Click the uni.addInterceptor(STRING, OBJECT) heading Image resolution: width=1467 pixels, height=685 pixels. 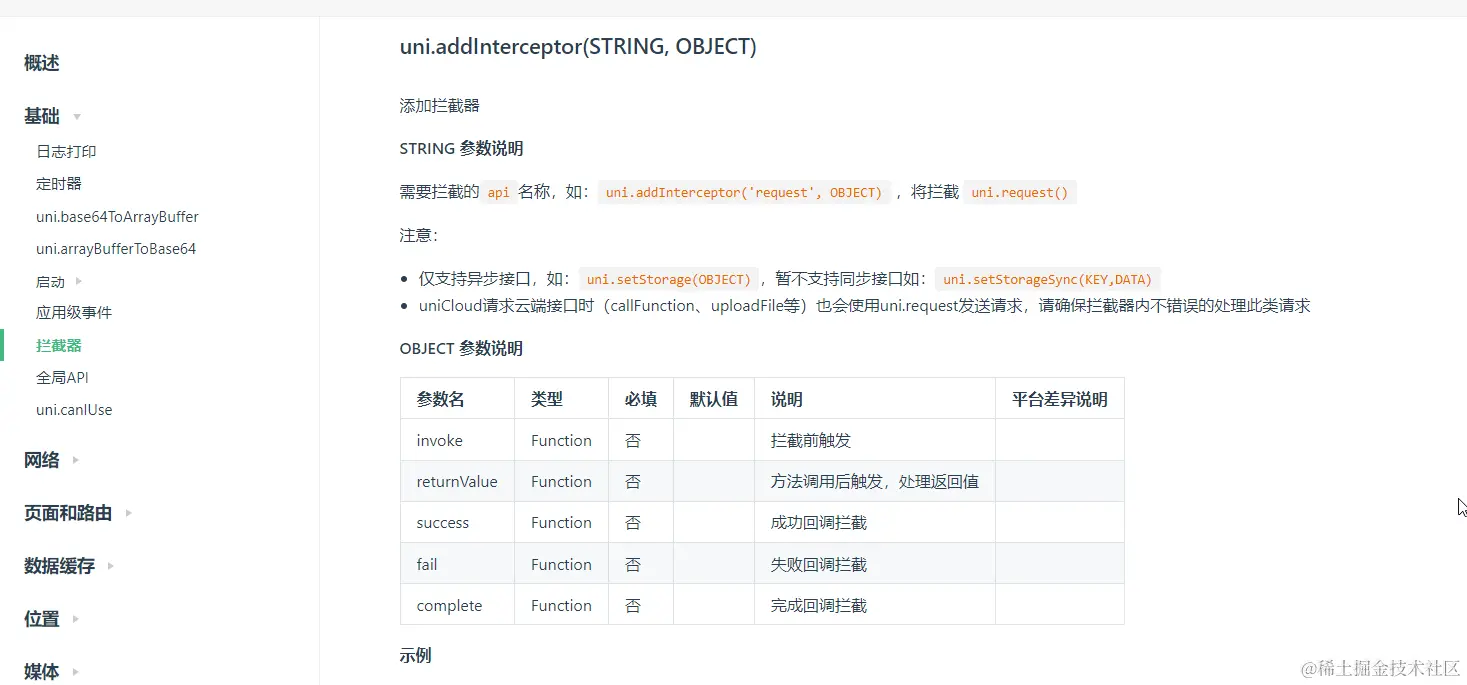(578, 46)
